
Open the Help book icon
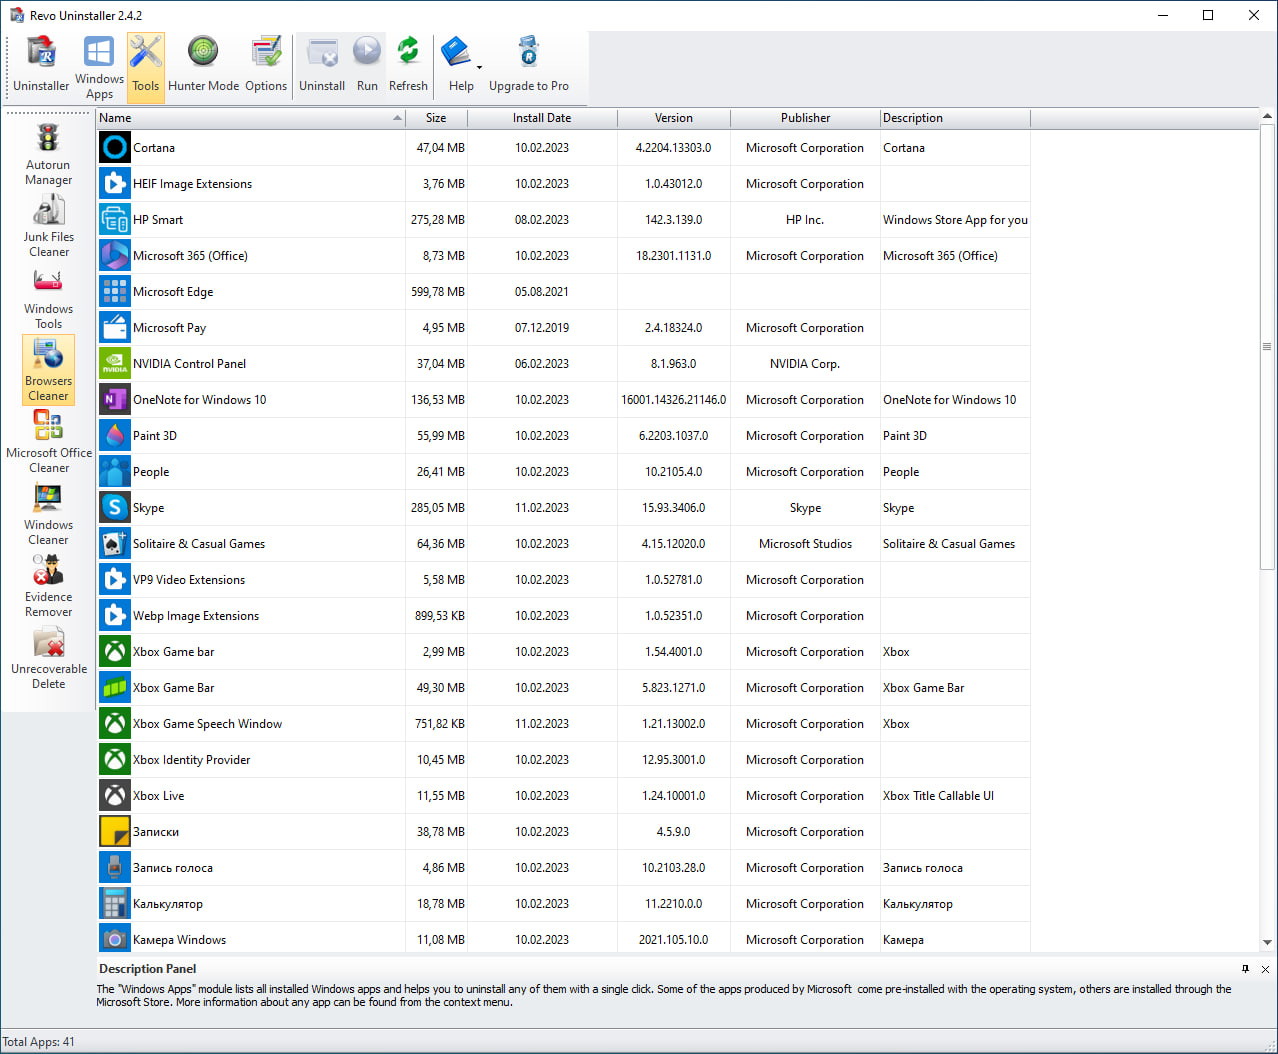coord(457,52)
